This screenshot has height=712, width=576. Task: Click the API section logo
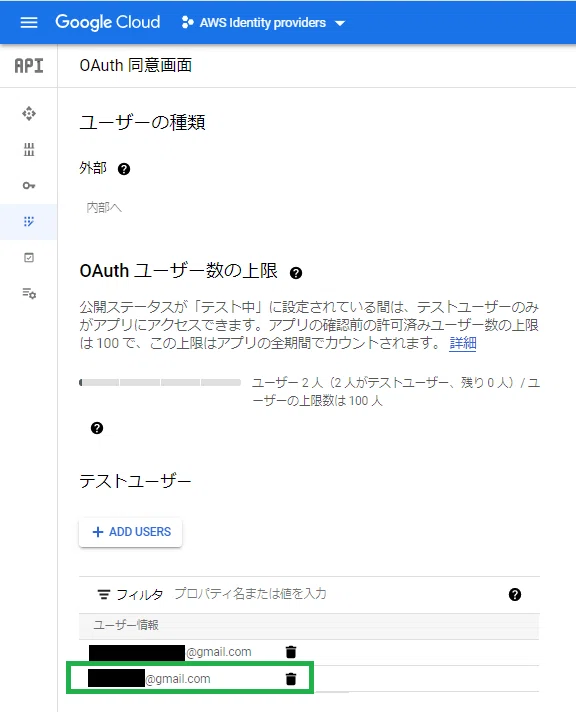(29, 66)
